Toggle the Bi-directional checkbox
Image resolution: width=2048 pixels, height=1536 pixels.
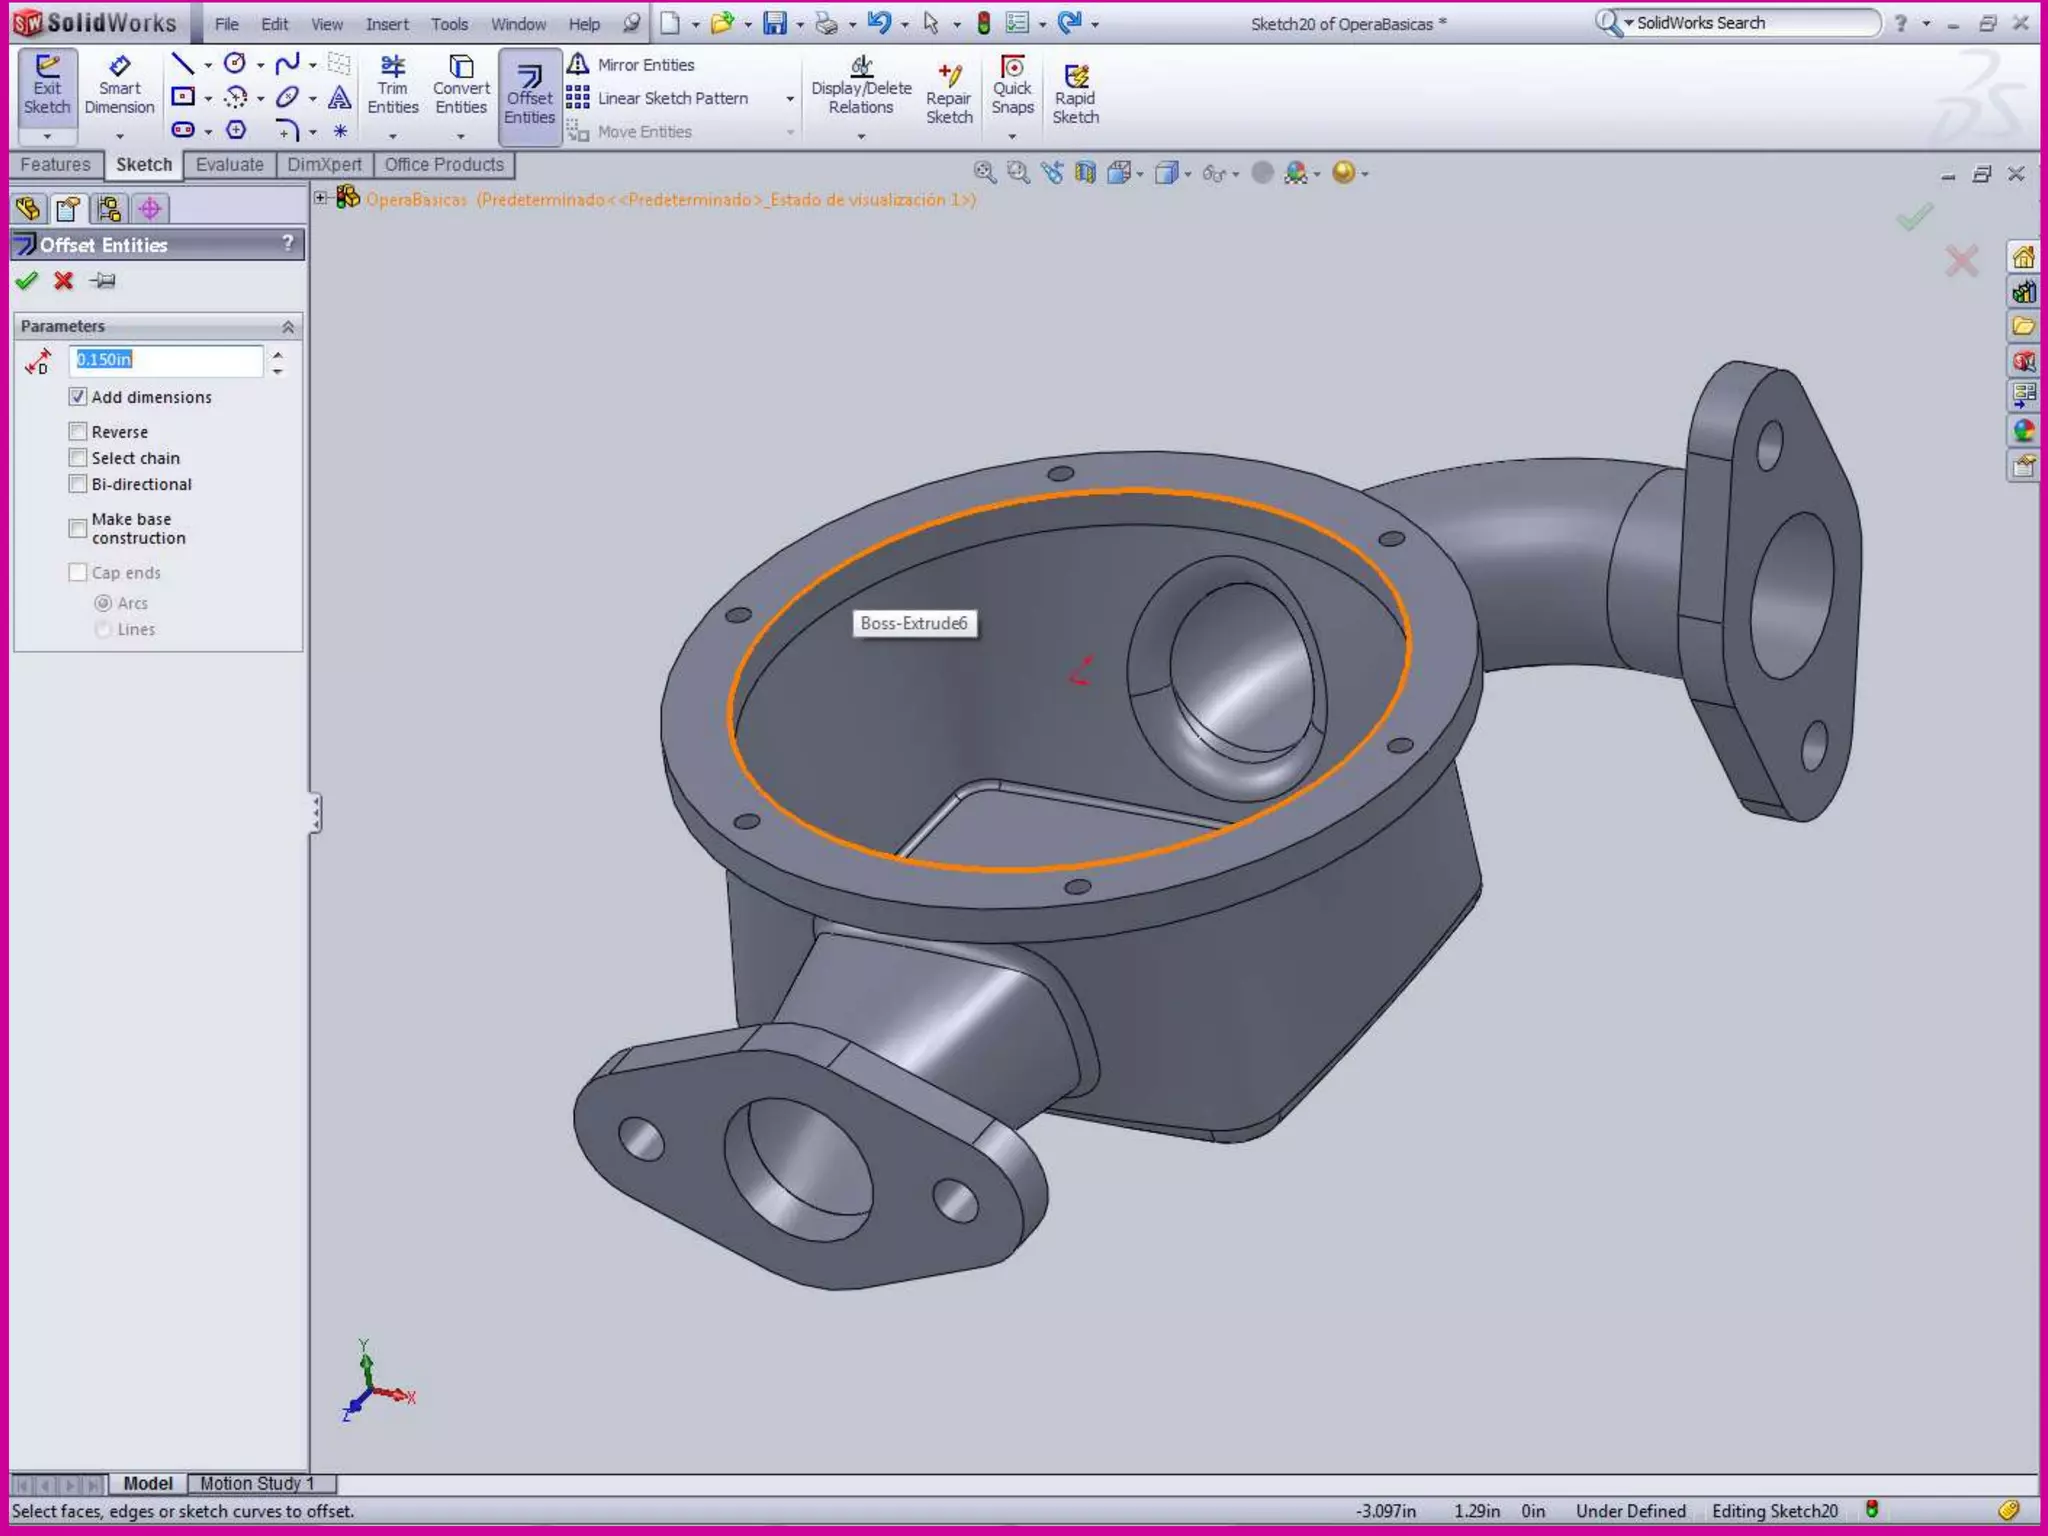pyautogui.click(x=78, y=484)
